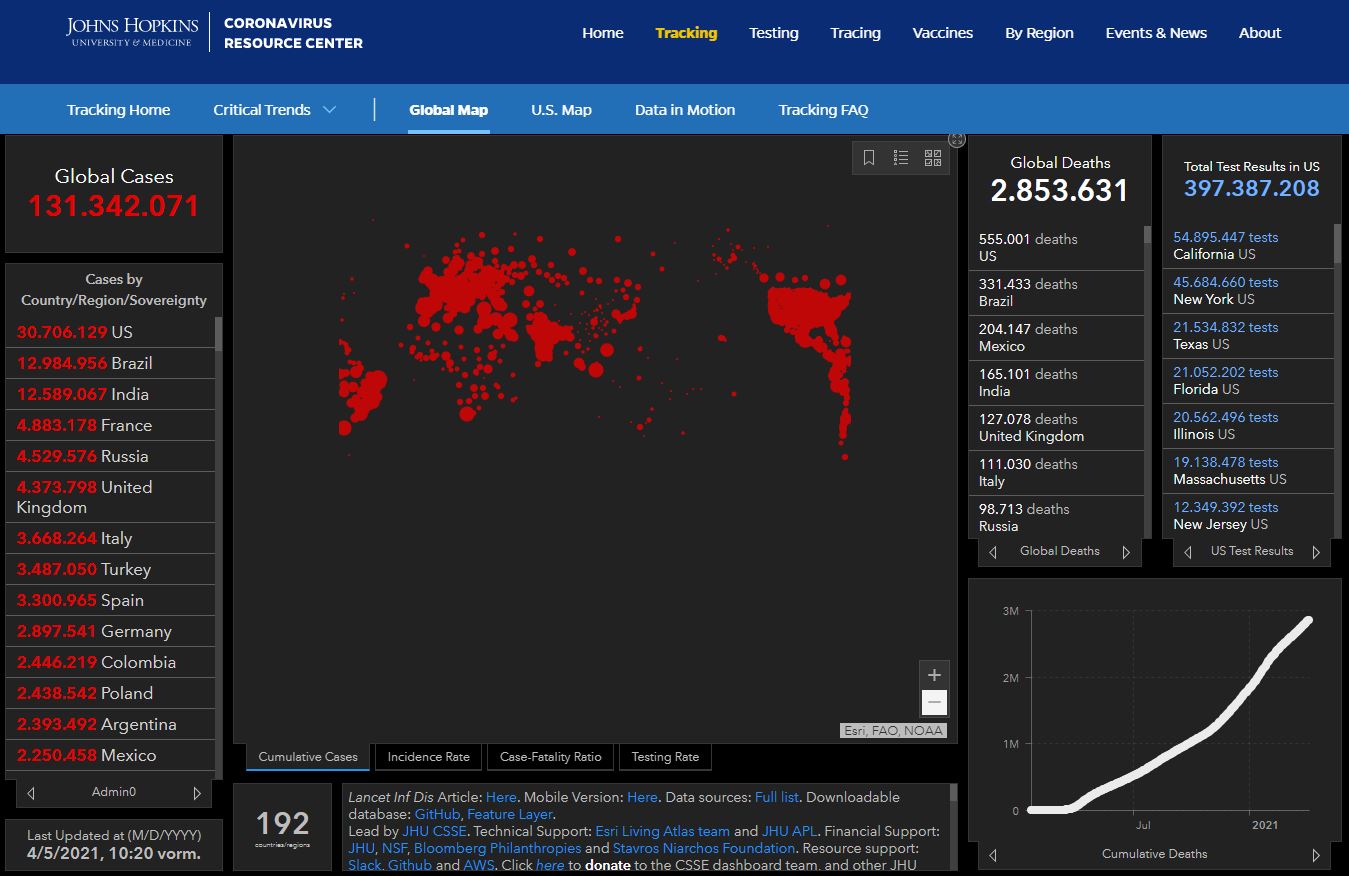Viewport: 1349px width, 876px height.
Task: Open the Tracking menu item
Action: point(686,33)
